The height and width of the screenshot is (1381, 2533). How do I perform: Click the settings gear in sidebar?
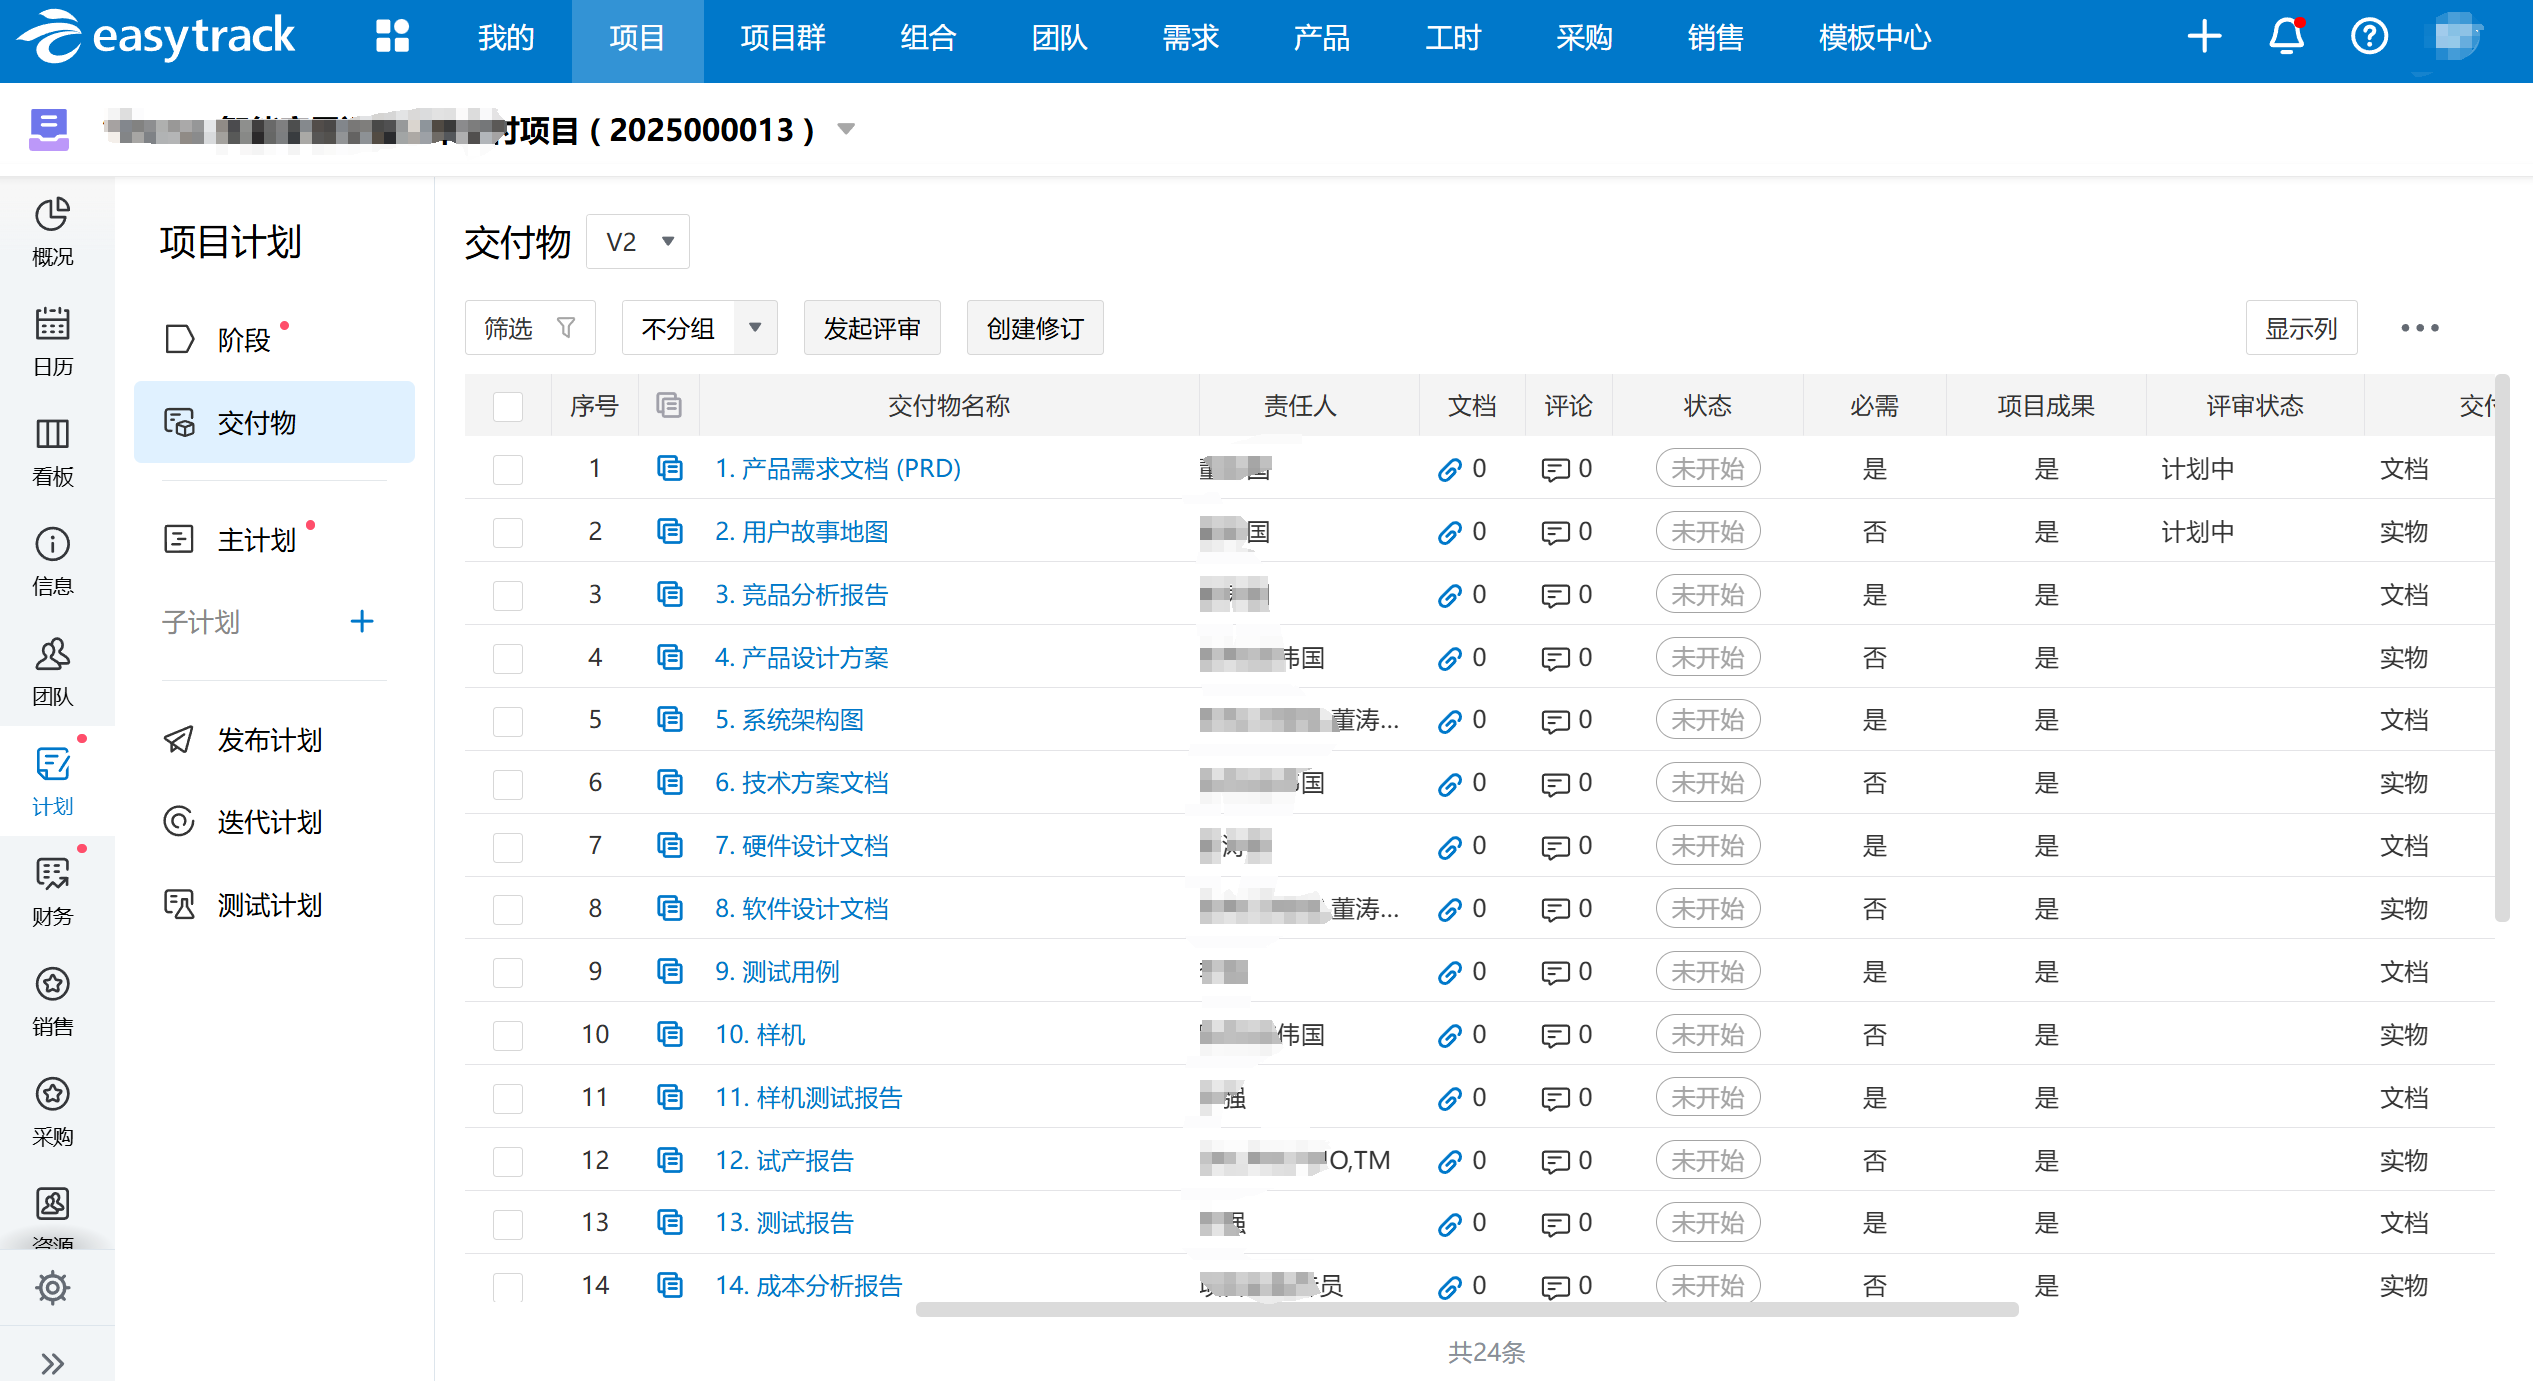click(52, 1287)
